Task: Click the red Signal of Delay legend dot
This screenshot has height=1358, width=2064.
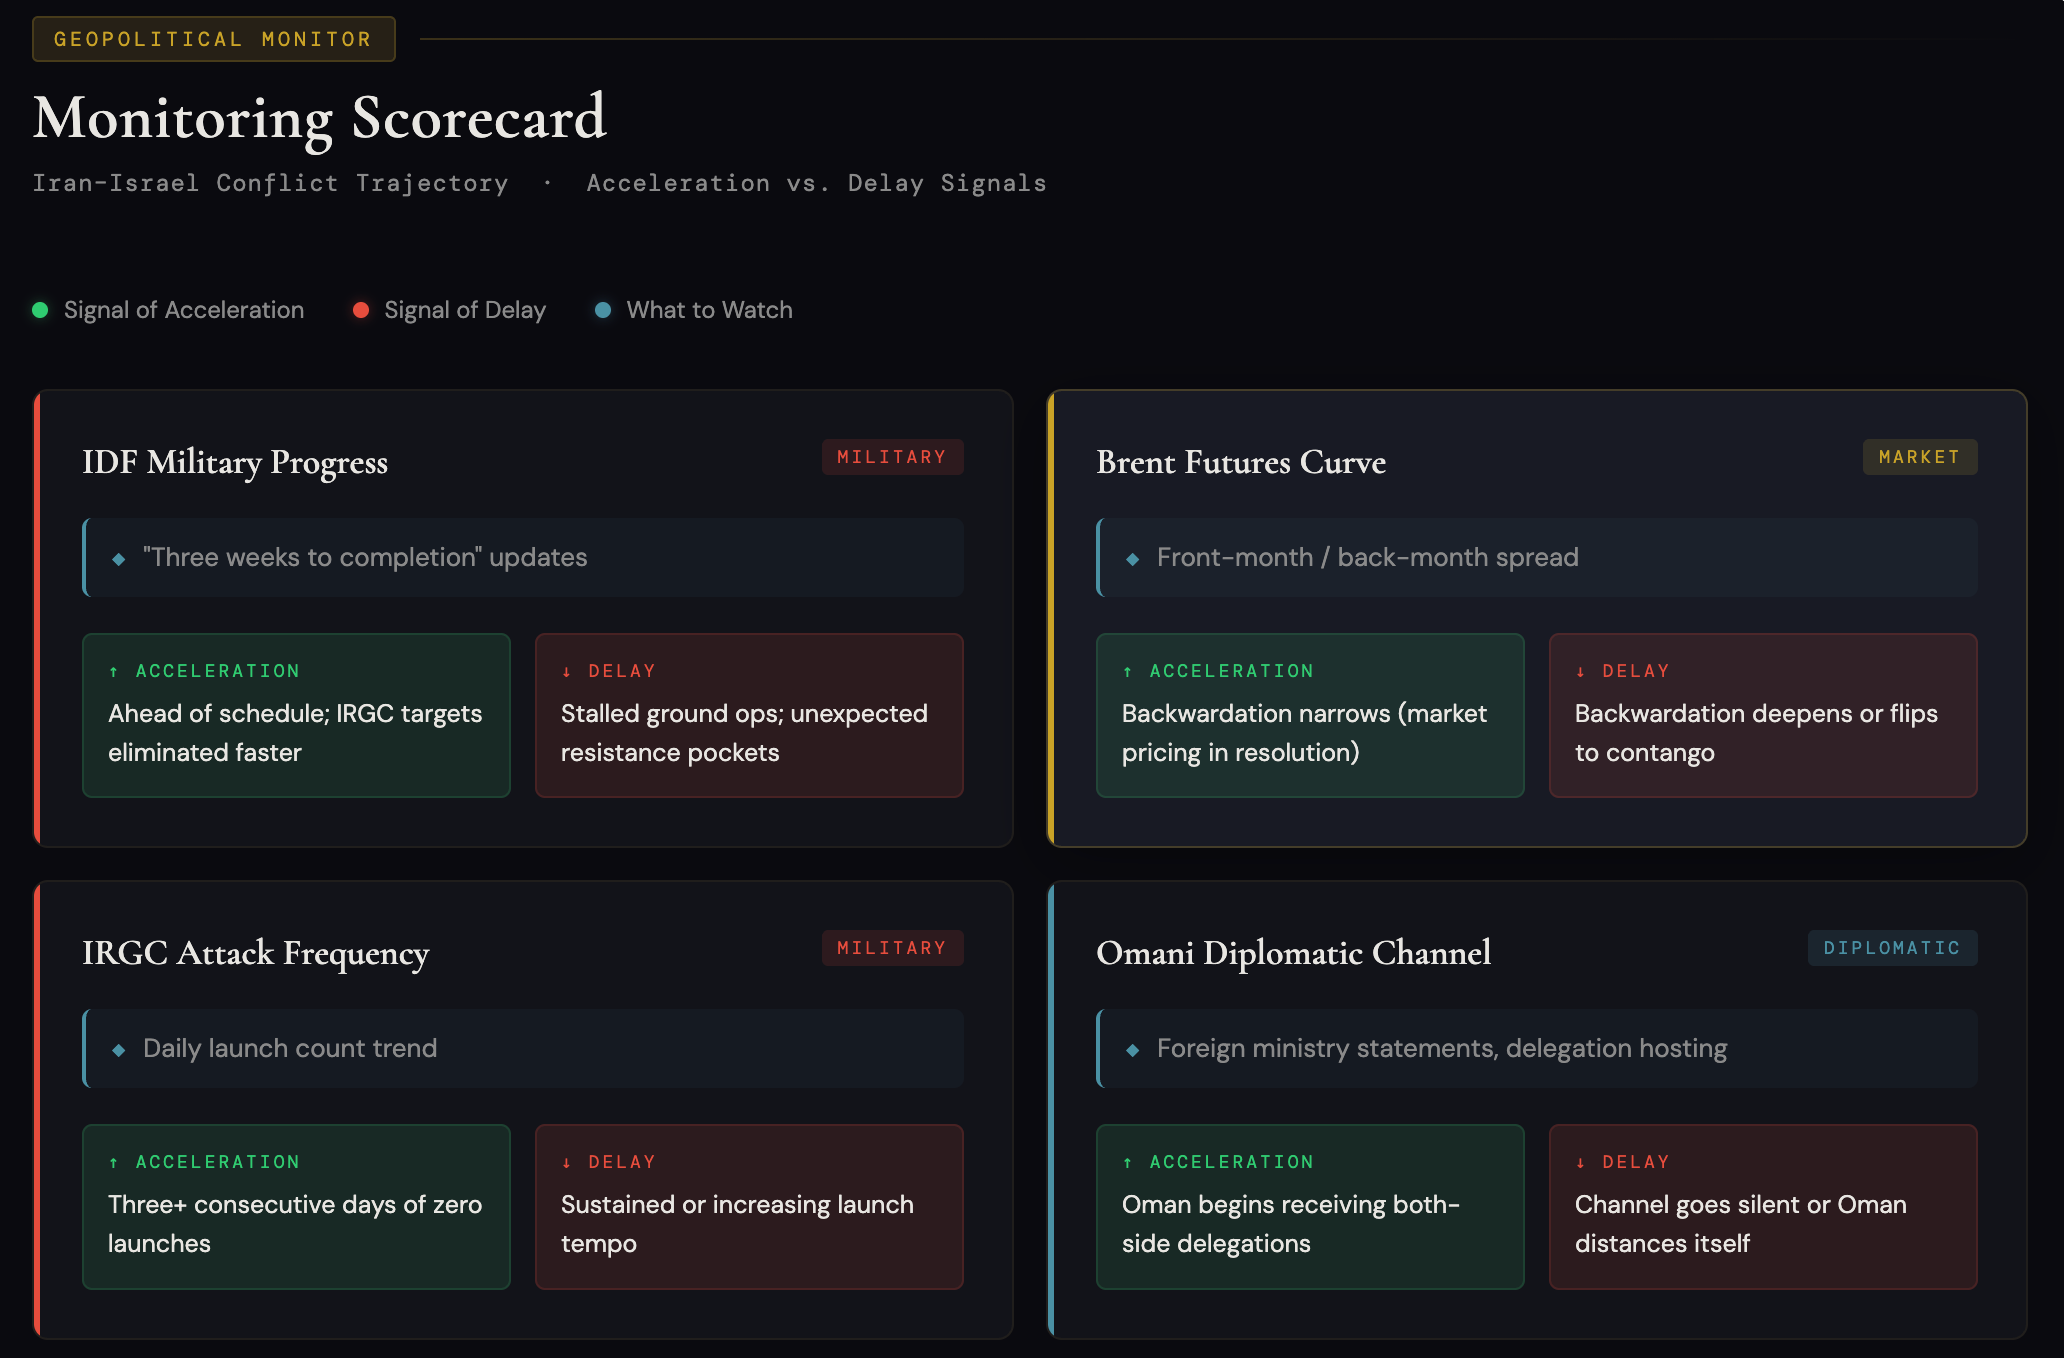Action: point(361,310)
